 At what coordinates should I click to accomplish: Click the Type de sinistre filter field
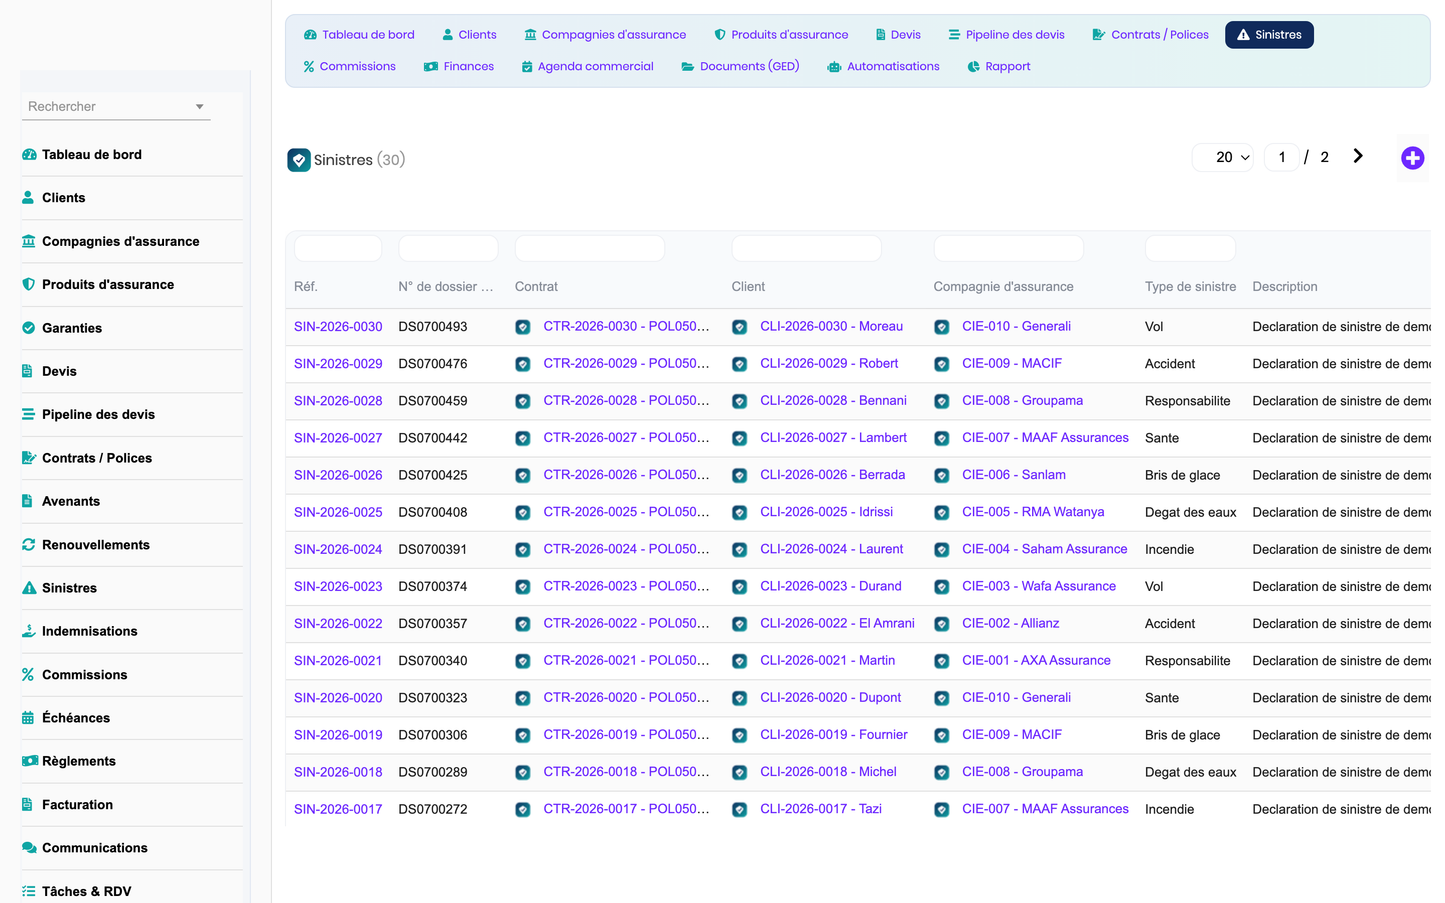click(1190, 248)
